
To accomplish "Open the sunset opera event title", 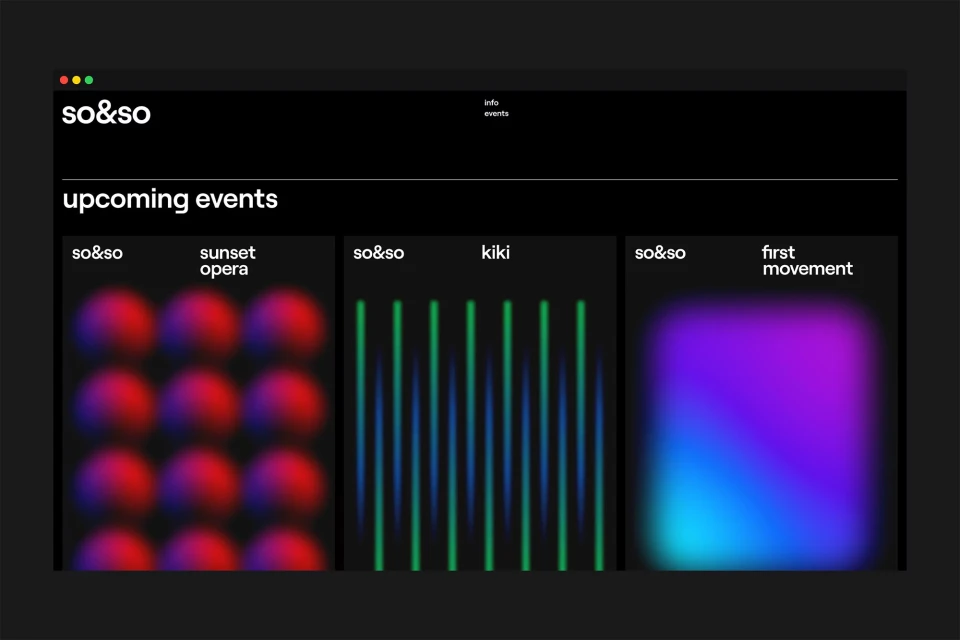I will (227, 261).
